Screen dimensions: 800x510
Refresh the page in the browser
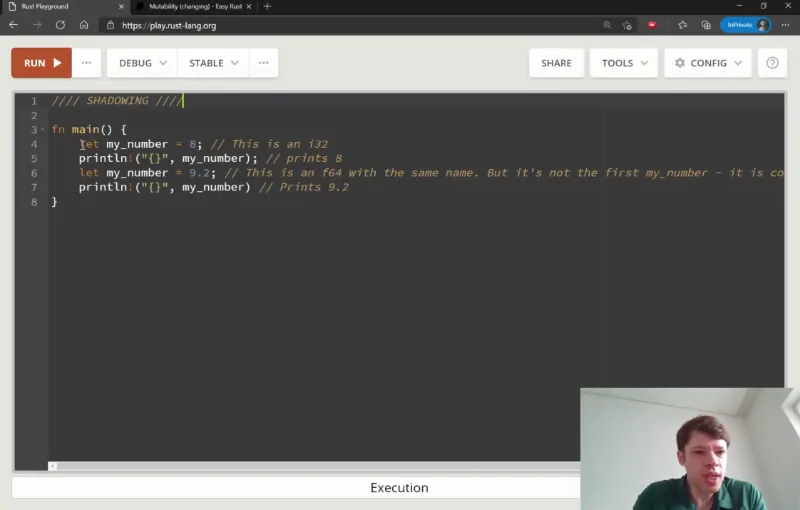tap(60, 25)
